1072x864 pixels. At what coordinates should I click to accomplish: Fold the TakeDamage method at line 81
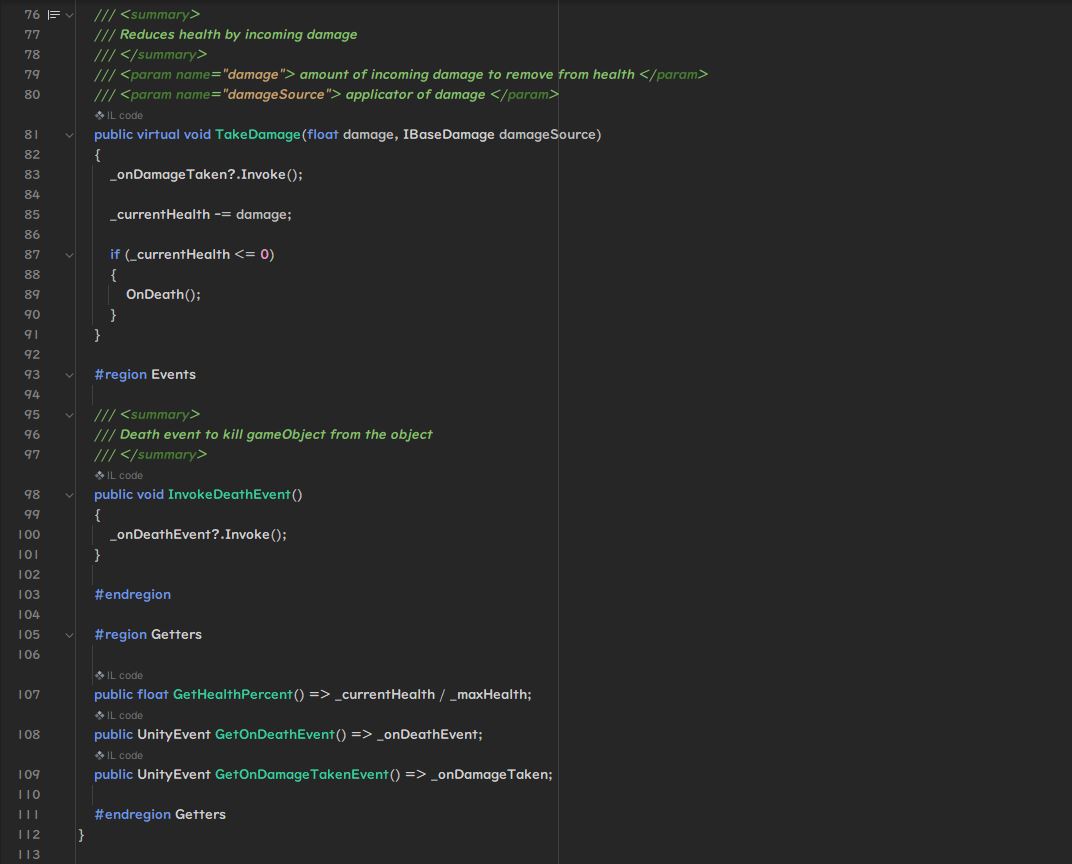[x=69, y=135]
